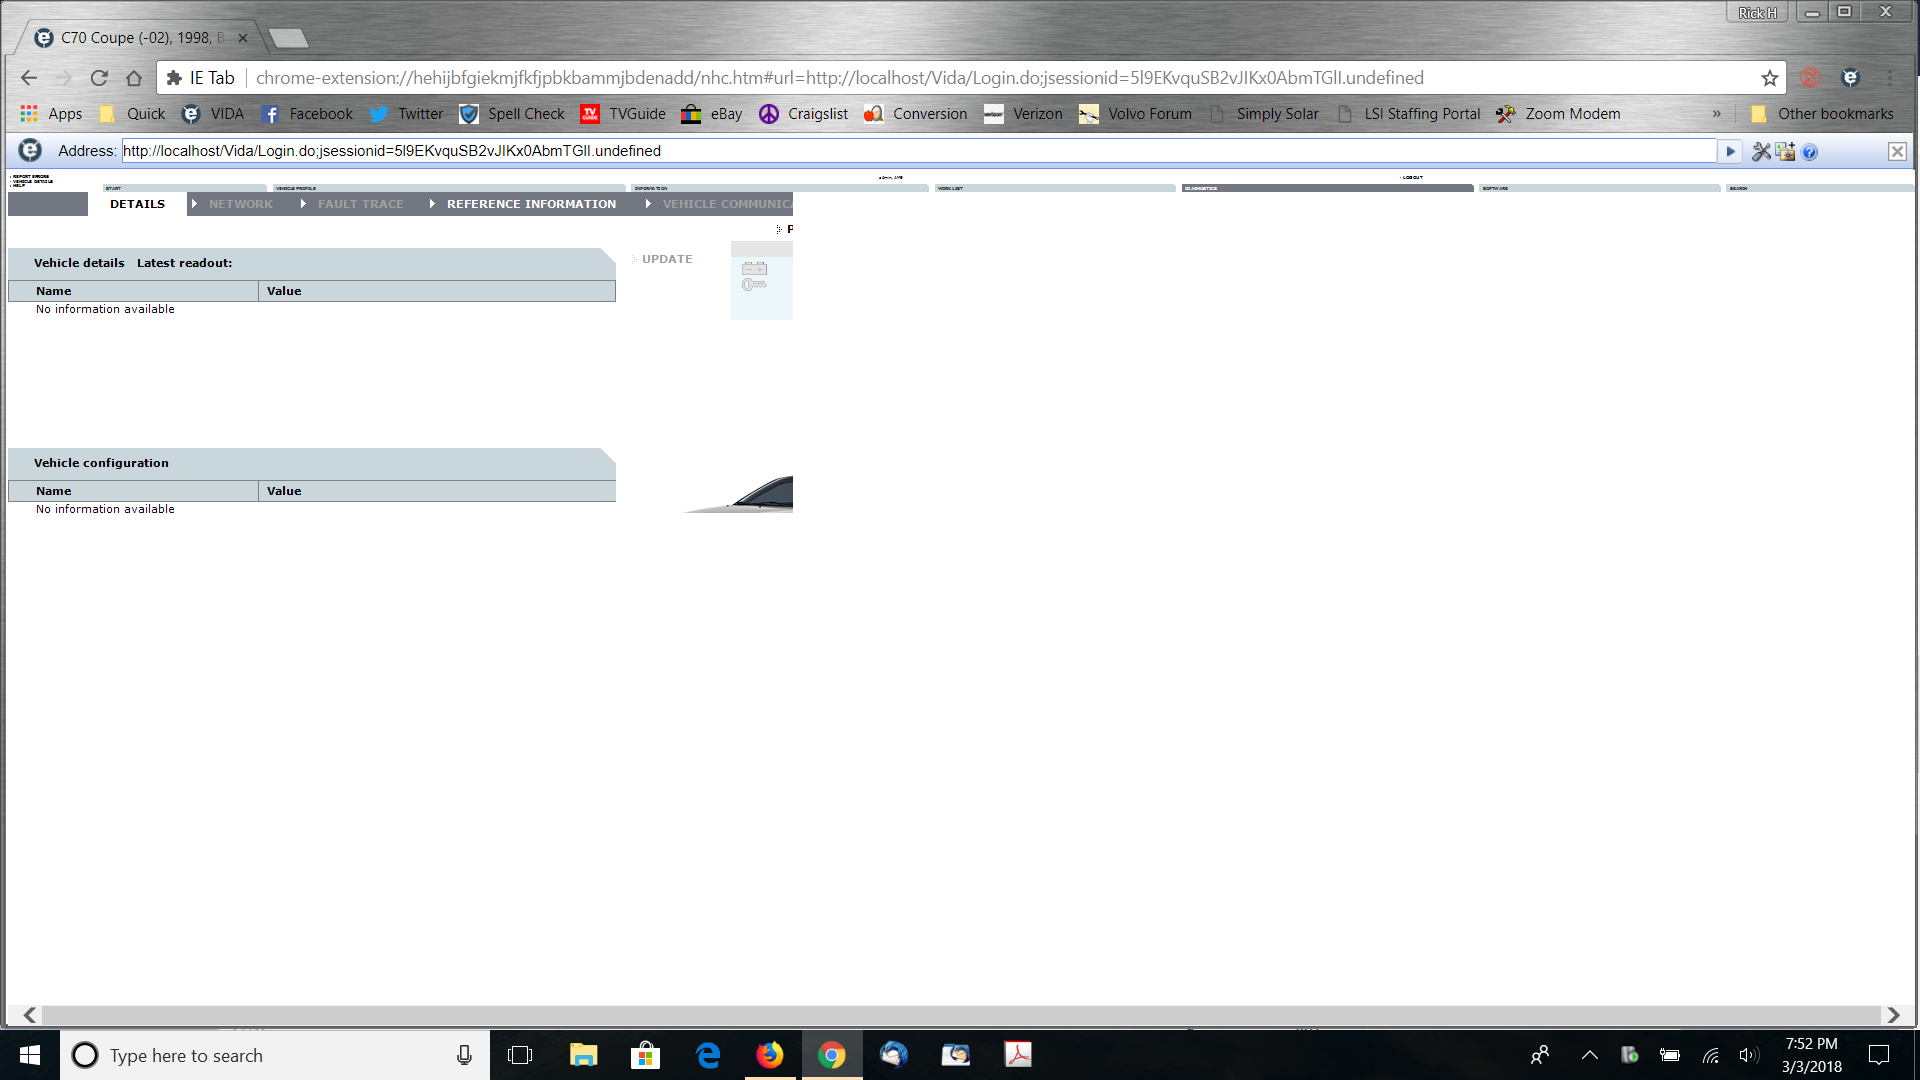This screenshot has height=1080, width=1920.
Task: Open Firefox from the taskbar
Action: click(x=769, y=1055)
